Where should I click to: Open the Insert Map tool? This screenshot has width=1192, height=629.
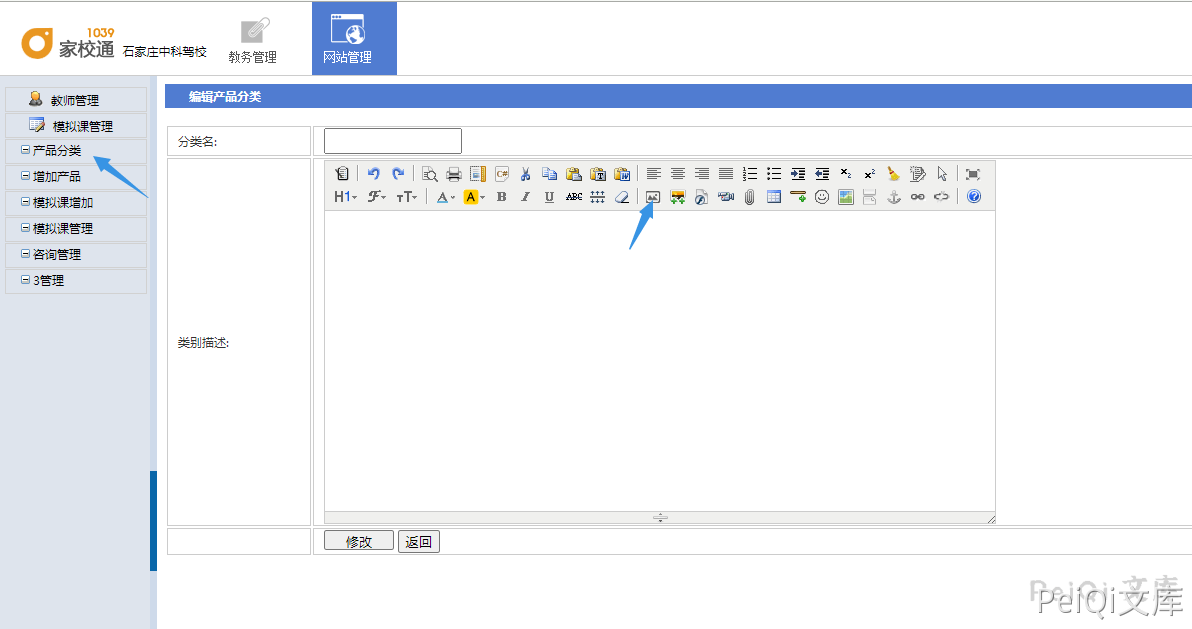click(x=846, y=197)
